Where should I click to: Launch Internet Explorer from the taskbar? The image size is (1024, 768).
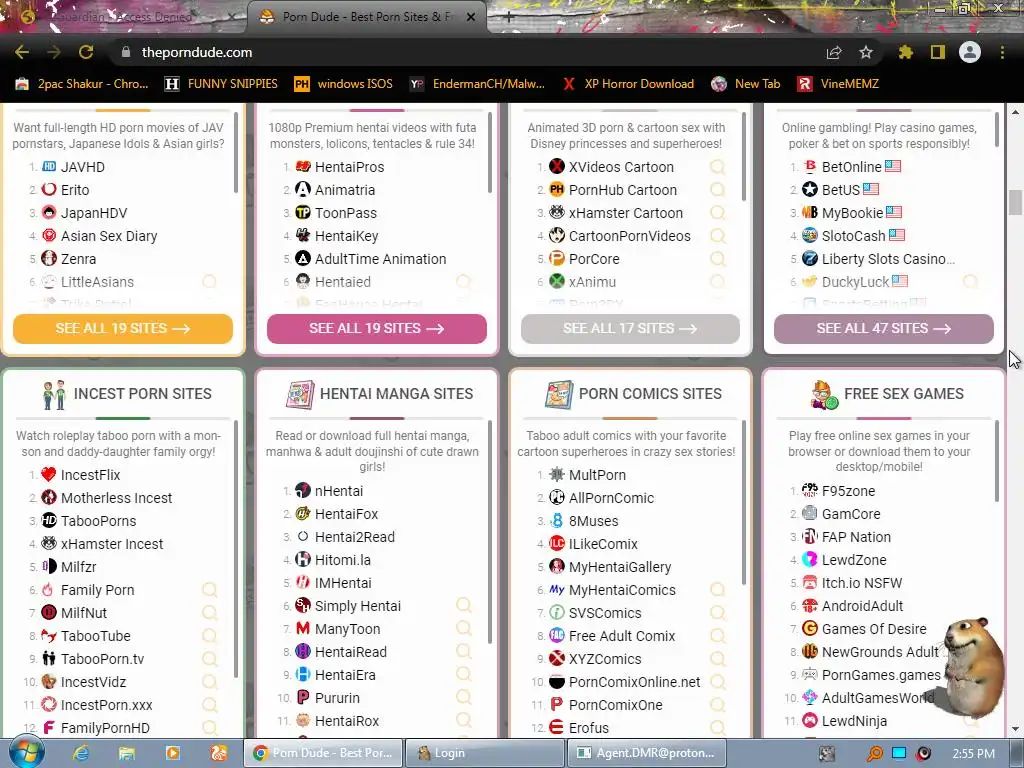pyautogui.click(x=80, y=753)
